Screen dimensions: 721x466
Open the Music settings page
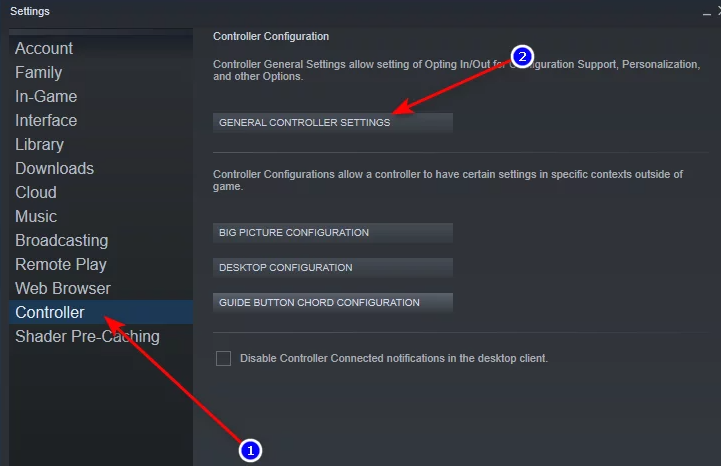click(x=101, y=216)
